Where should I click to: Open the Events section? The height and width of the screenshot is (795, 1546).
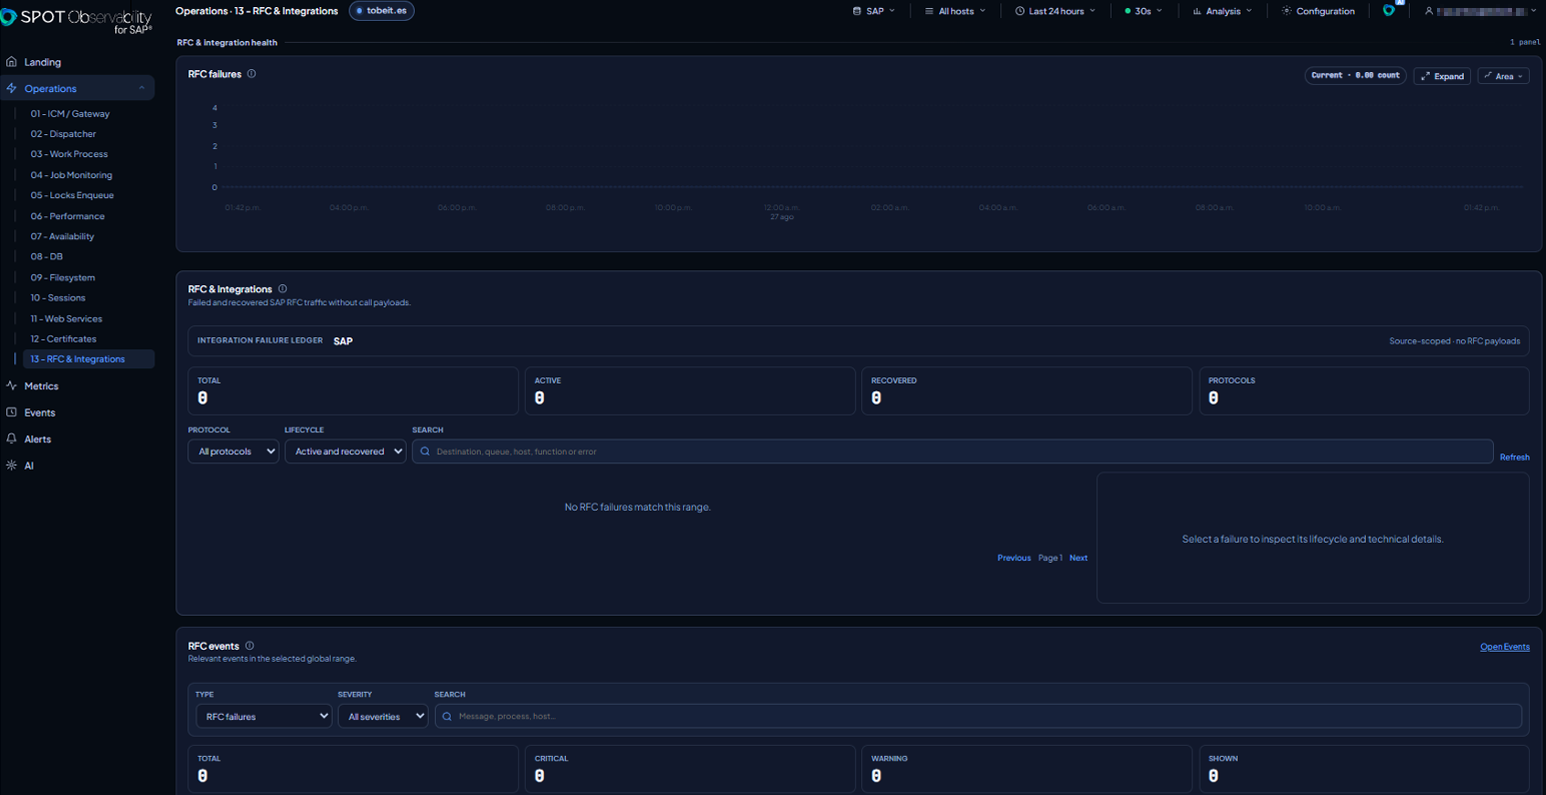(x=40, y=412)
